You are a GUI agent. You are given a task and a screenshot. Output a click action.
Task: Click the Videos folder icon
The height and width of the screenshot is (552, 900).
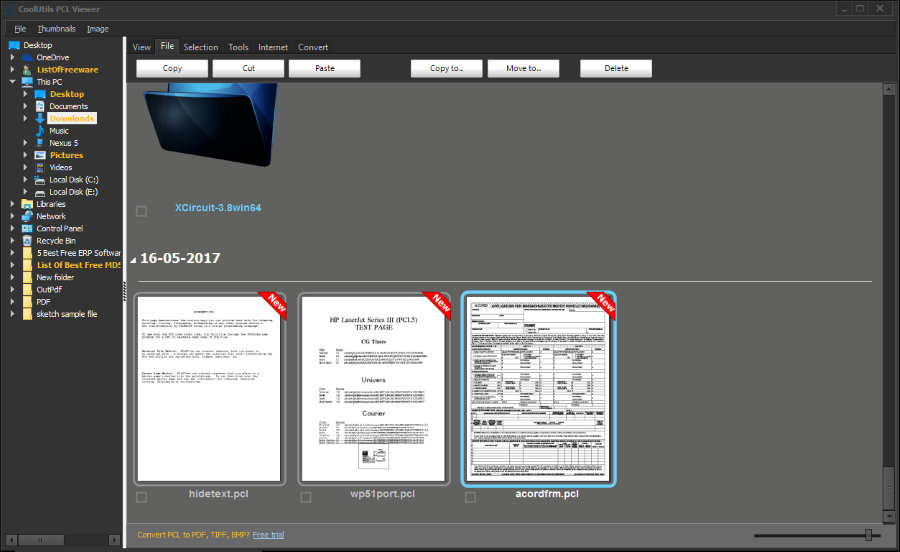point(40,168)
